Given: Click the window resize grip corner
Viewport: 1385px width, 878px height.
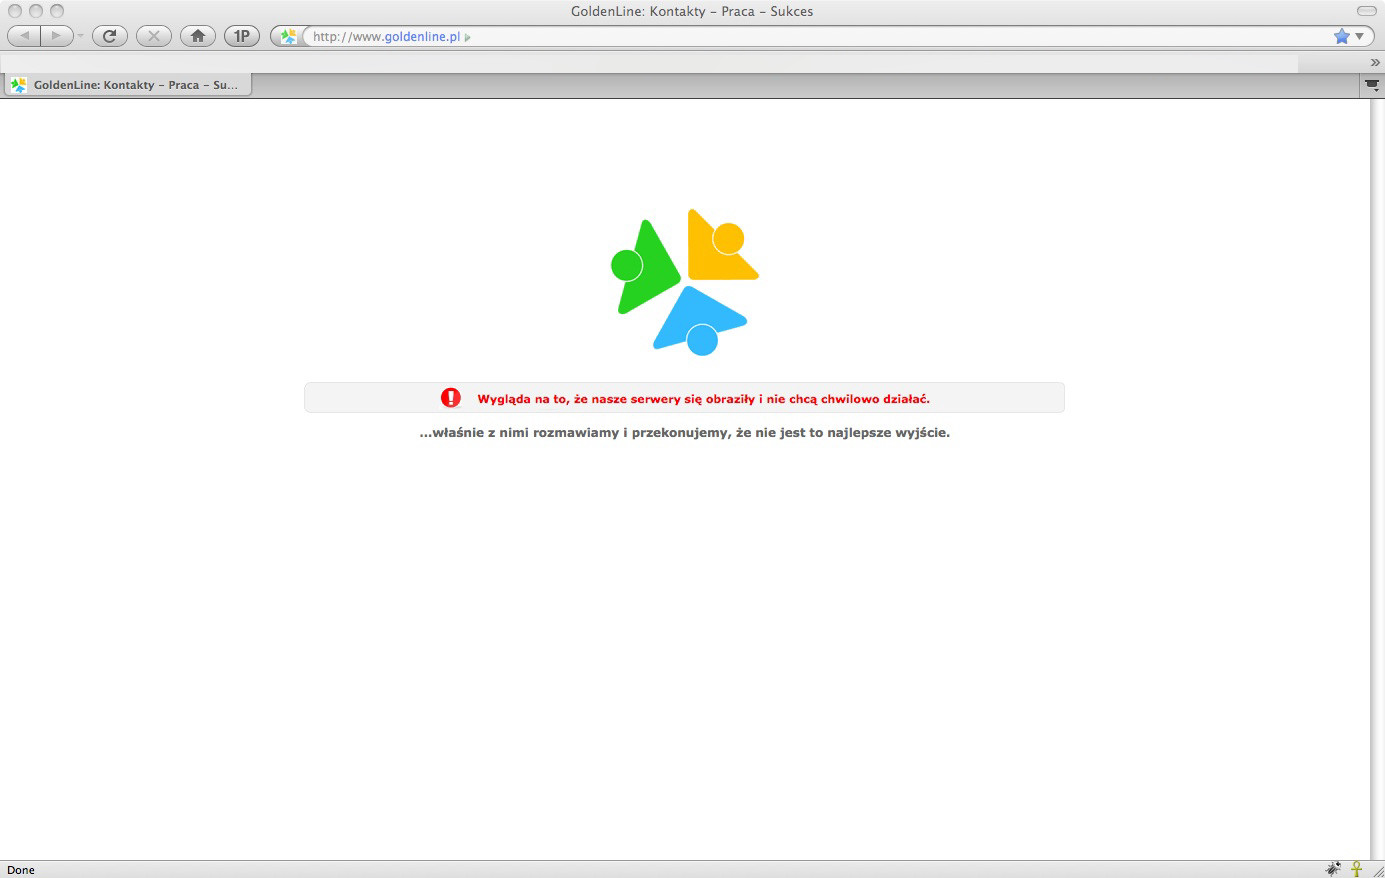Looking at the screenshot, I should click(1377, 870).
